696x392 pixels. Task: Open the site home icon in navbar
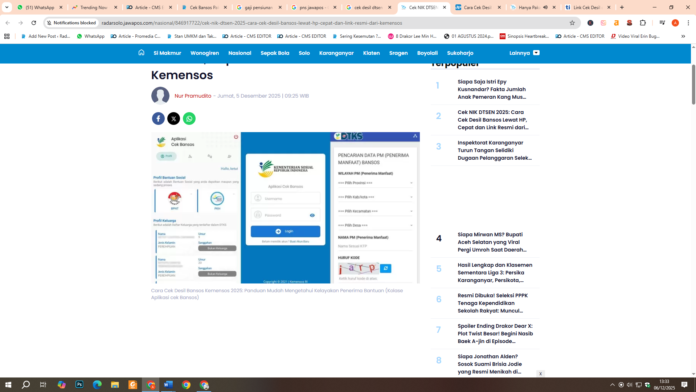(141, 52)
